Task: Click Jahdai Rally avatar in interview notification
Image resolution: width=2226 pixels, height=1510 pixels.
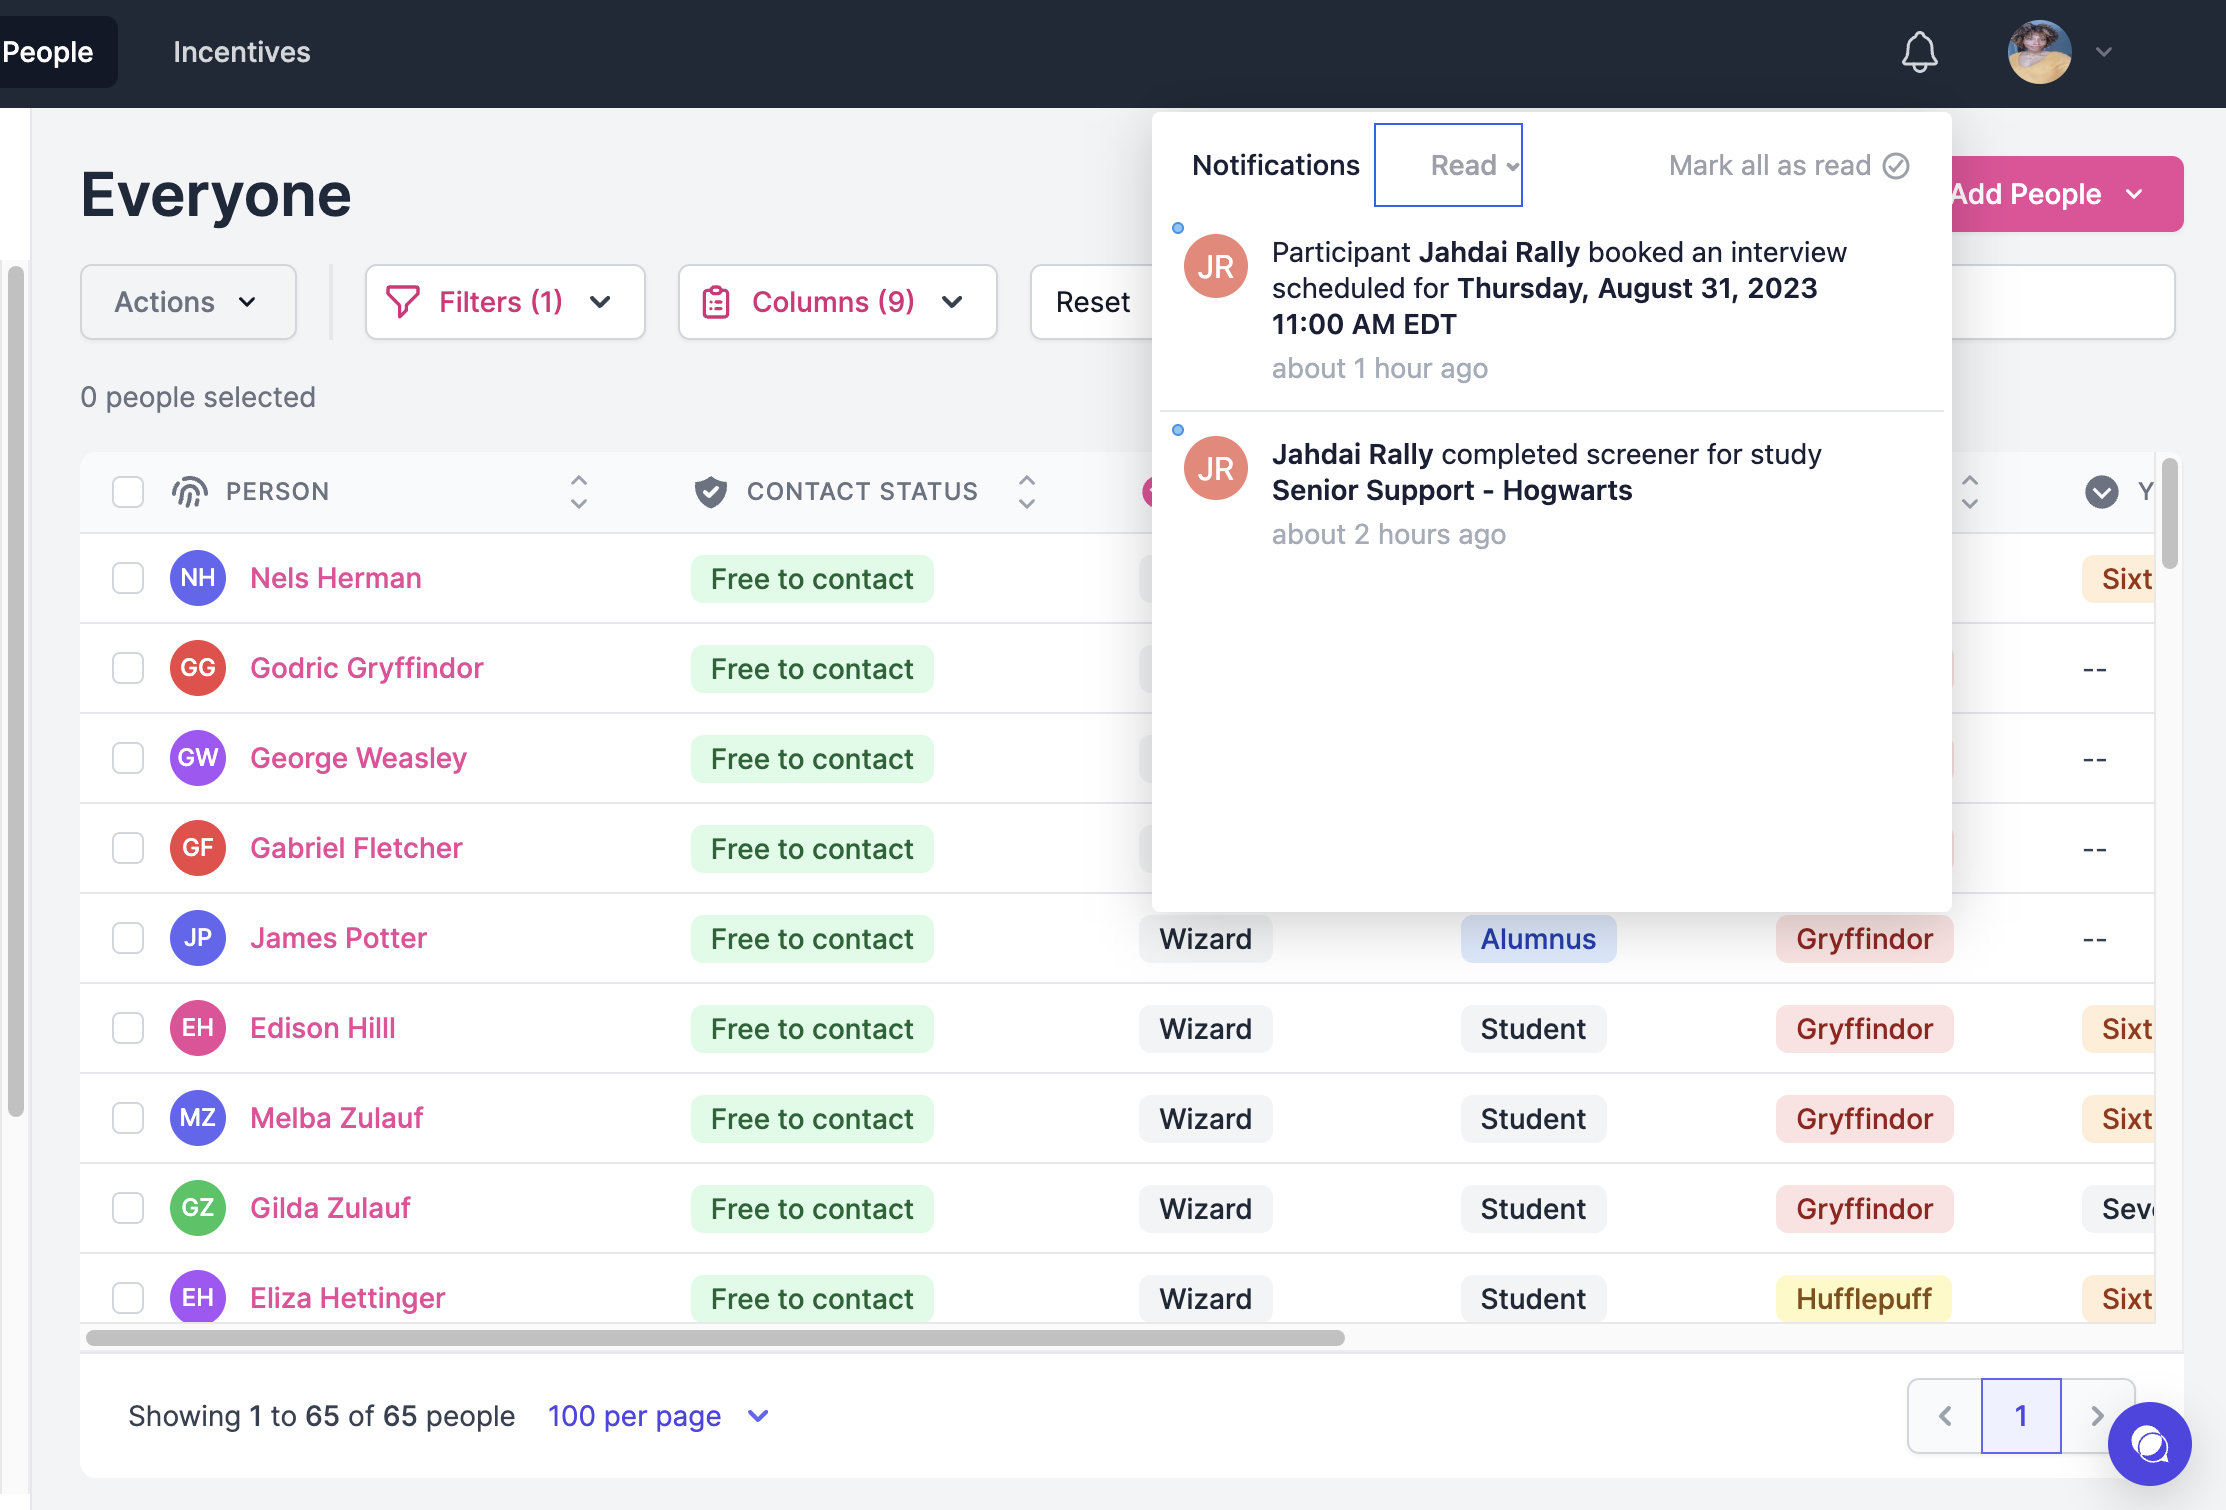Action: pos(1215,267)
